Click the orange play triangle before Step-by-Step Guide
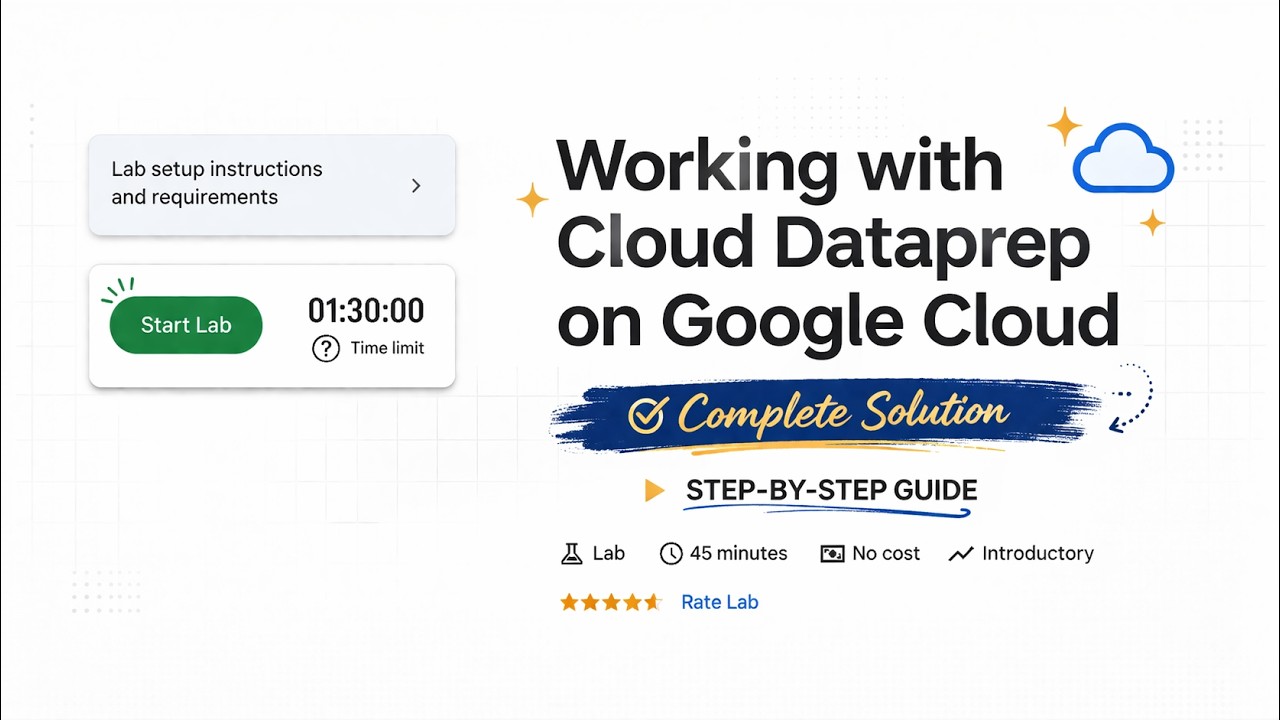The height and width of the screenshot is (720, 1280). coord(655,490)
